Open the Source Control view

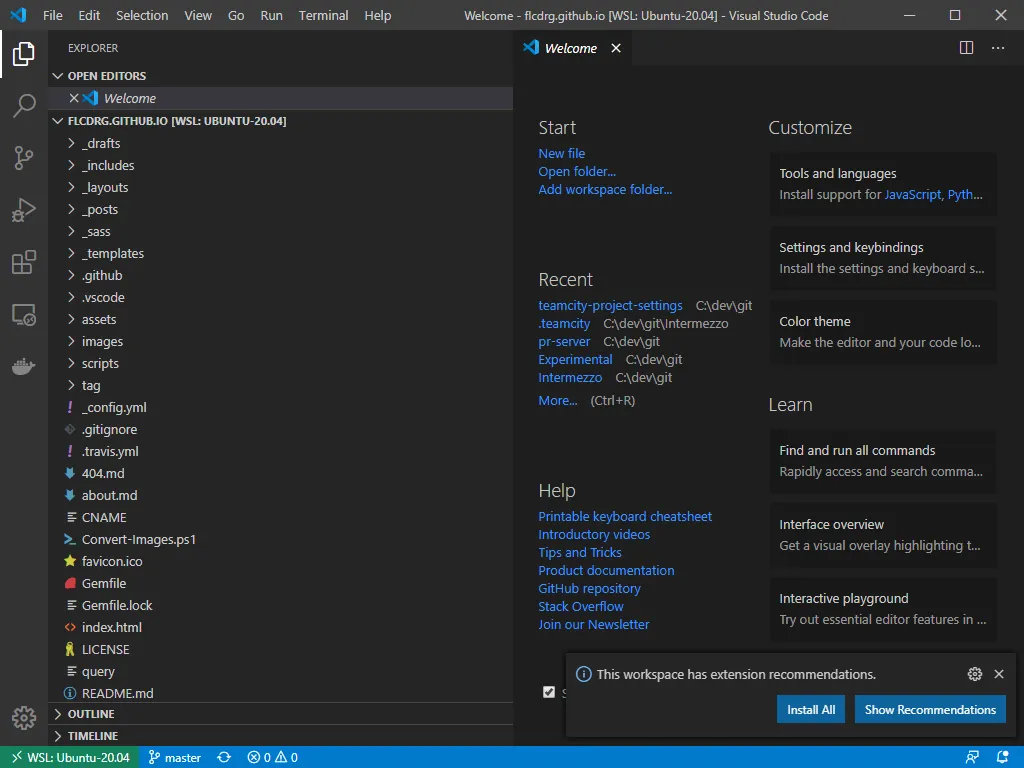(x=23, y=158)
